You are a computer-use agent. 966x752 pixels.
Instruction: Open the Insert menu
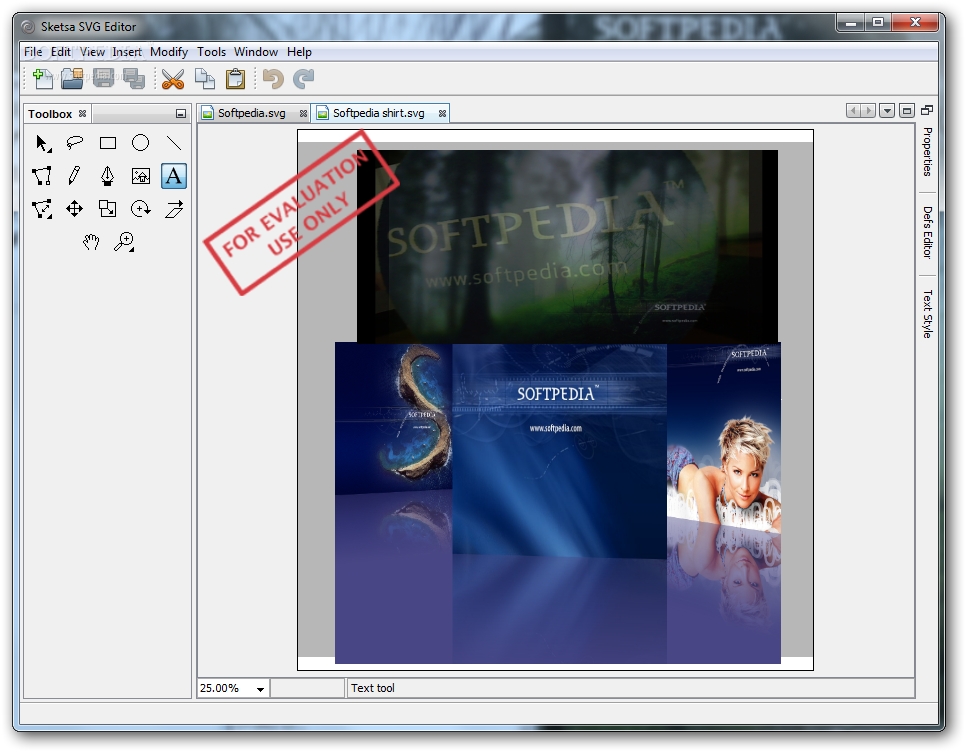127,52
